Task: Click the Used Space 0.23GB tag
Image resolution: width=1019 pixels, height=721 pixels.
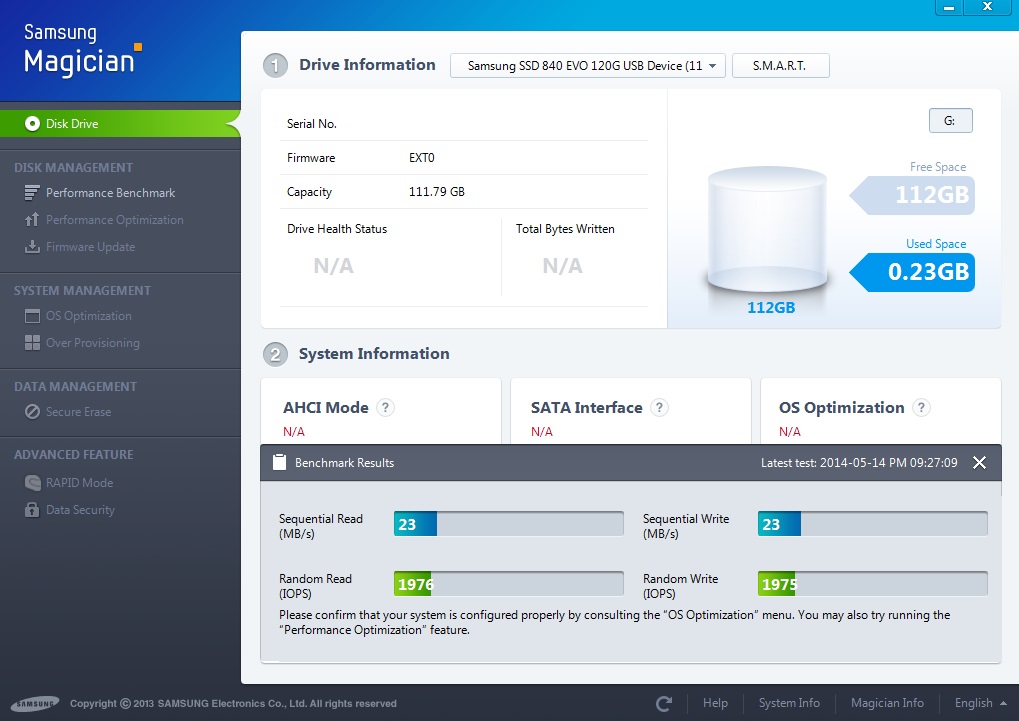Action: pyautogui.click(x=912, y=272)
